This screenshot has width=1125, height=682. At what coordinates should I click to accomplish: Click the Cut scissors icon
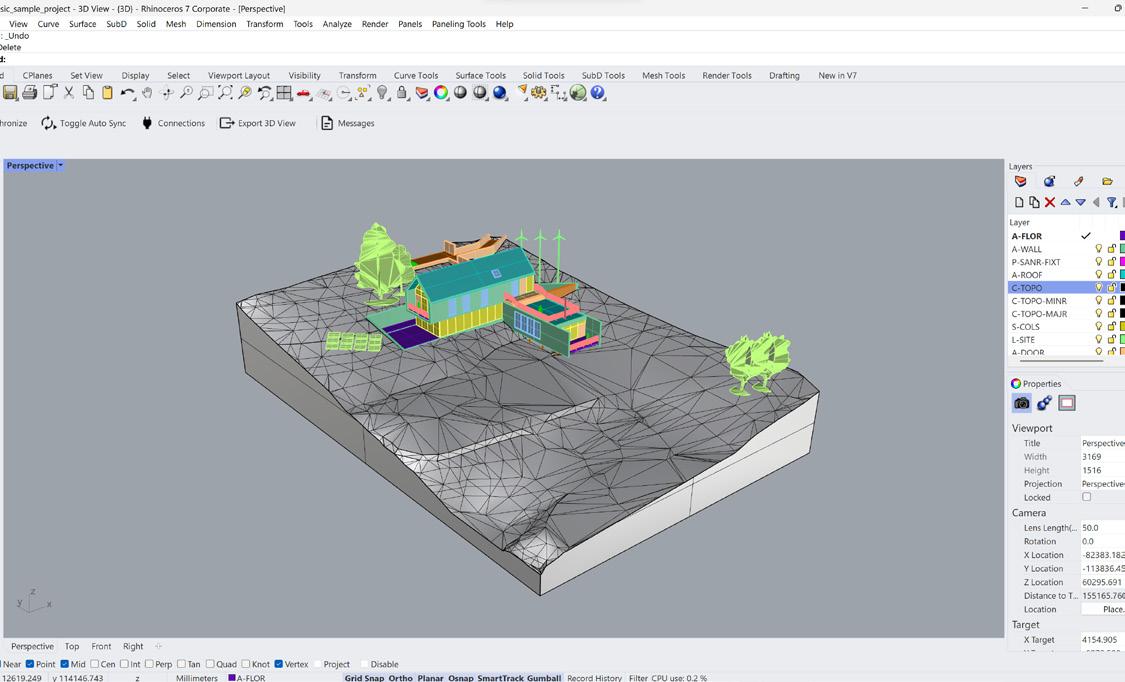point(69,93)
